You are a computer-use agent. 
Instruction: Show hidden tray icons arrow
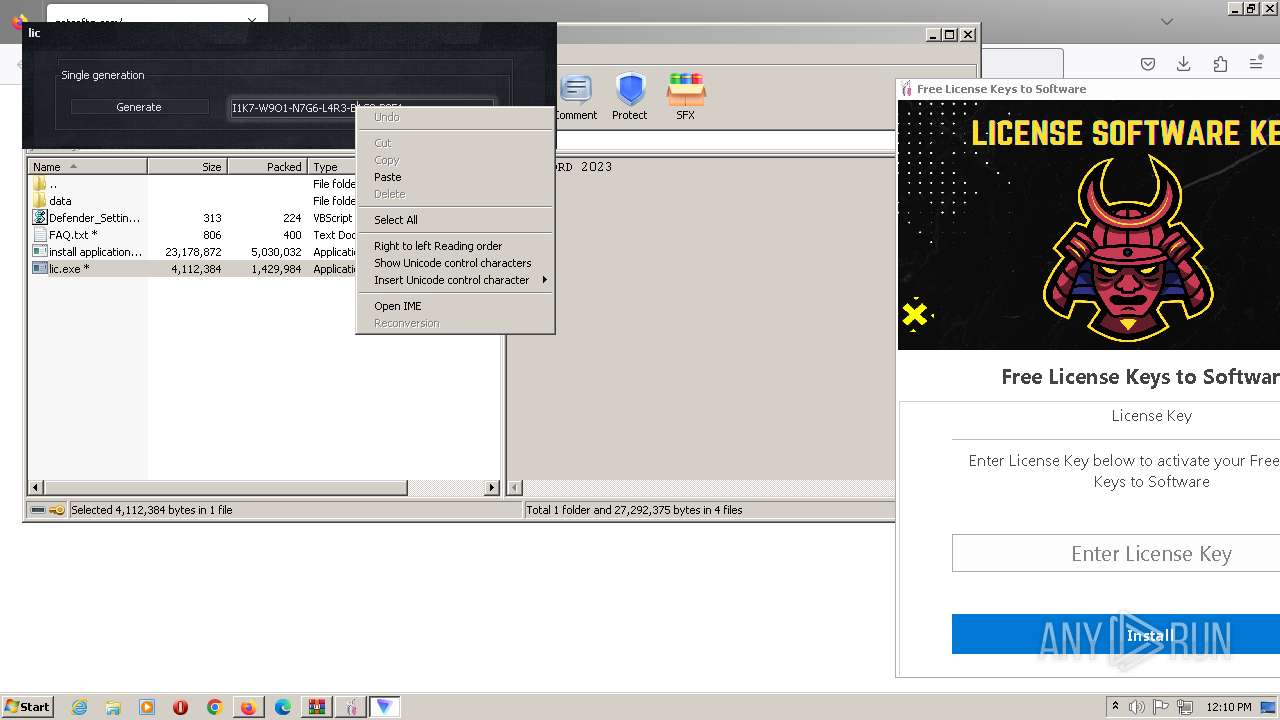[1115, 707]
